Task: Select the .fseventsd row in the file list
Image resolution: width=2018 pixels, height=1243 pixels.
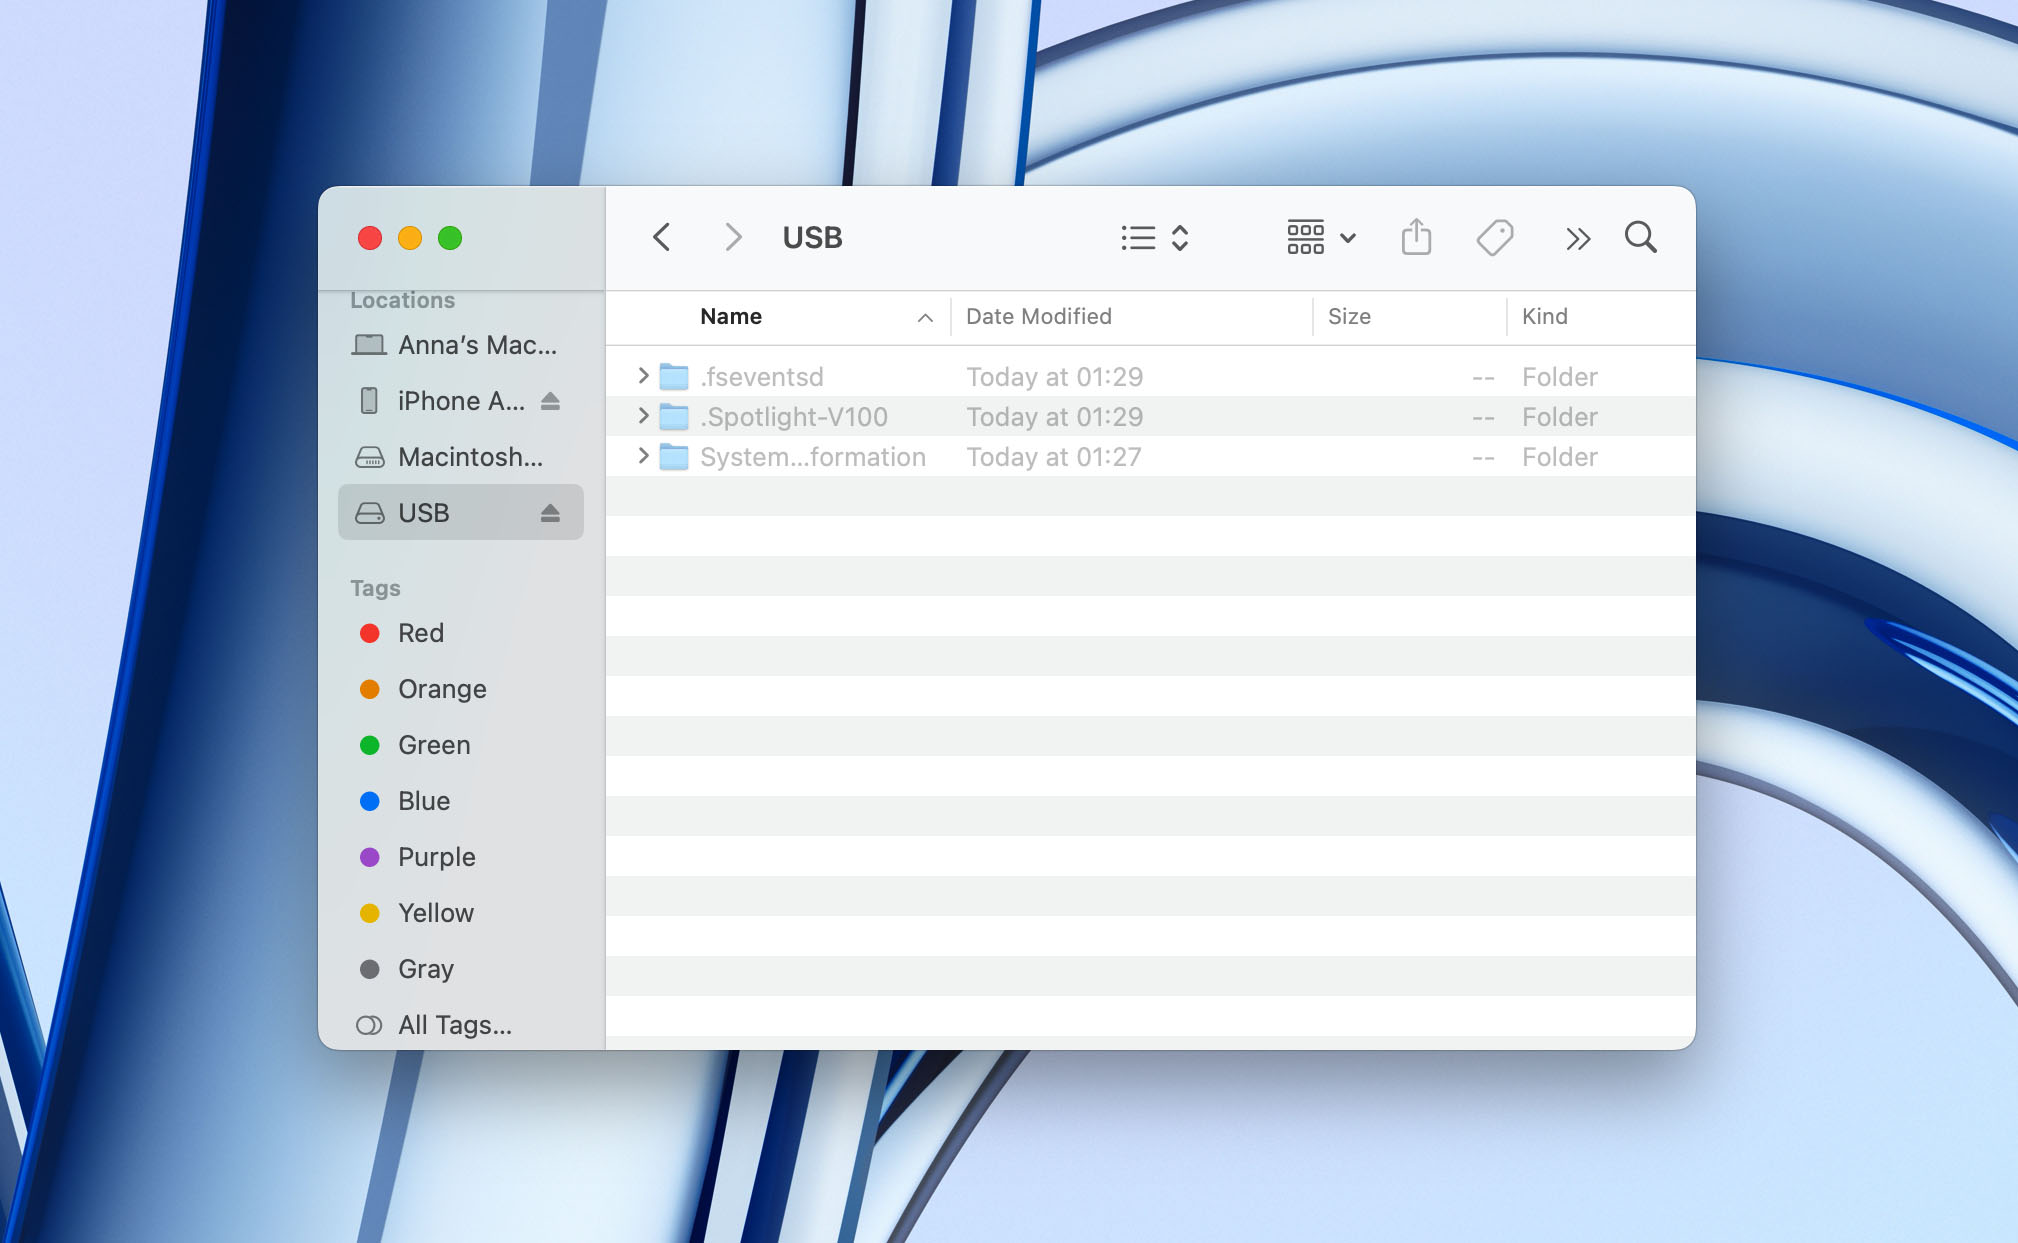Action: pyautogui.click(x=900, y=377)
